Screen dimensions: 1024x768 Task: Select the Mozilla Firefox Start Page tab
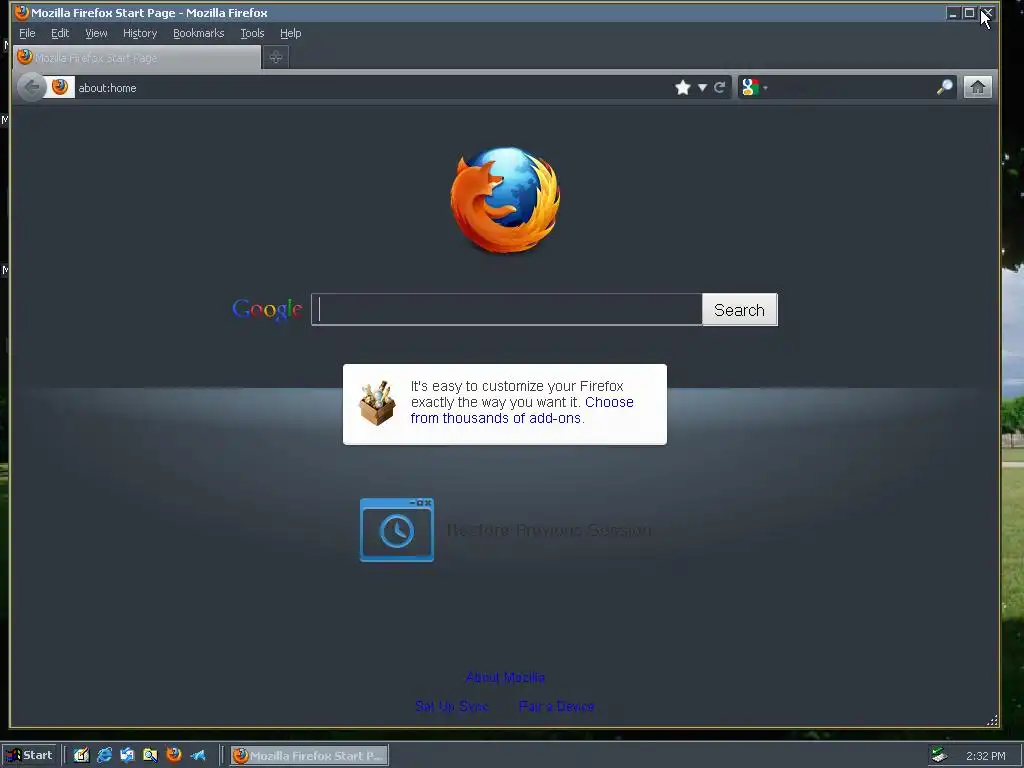(x=137, y=57)
